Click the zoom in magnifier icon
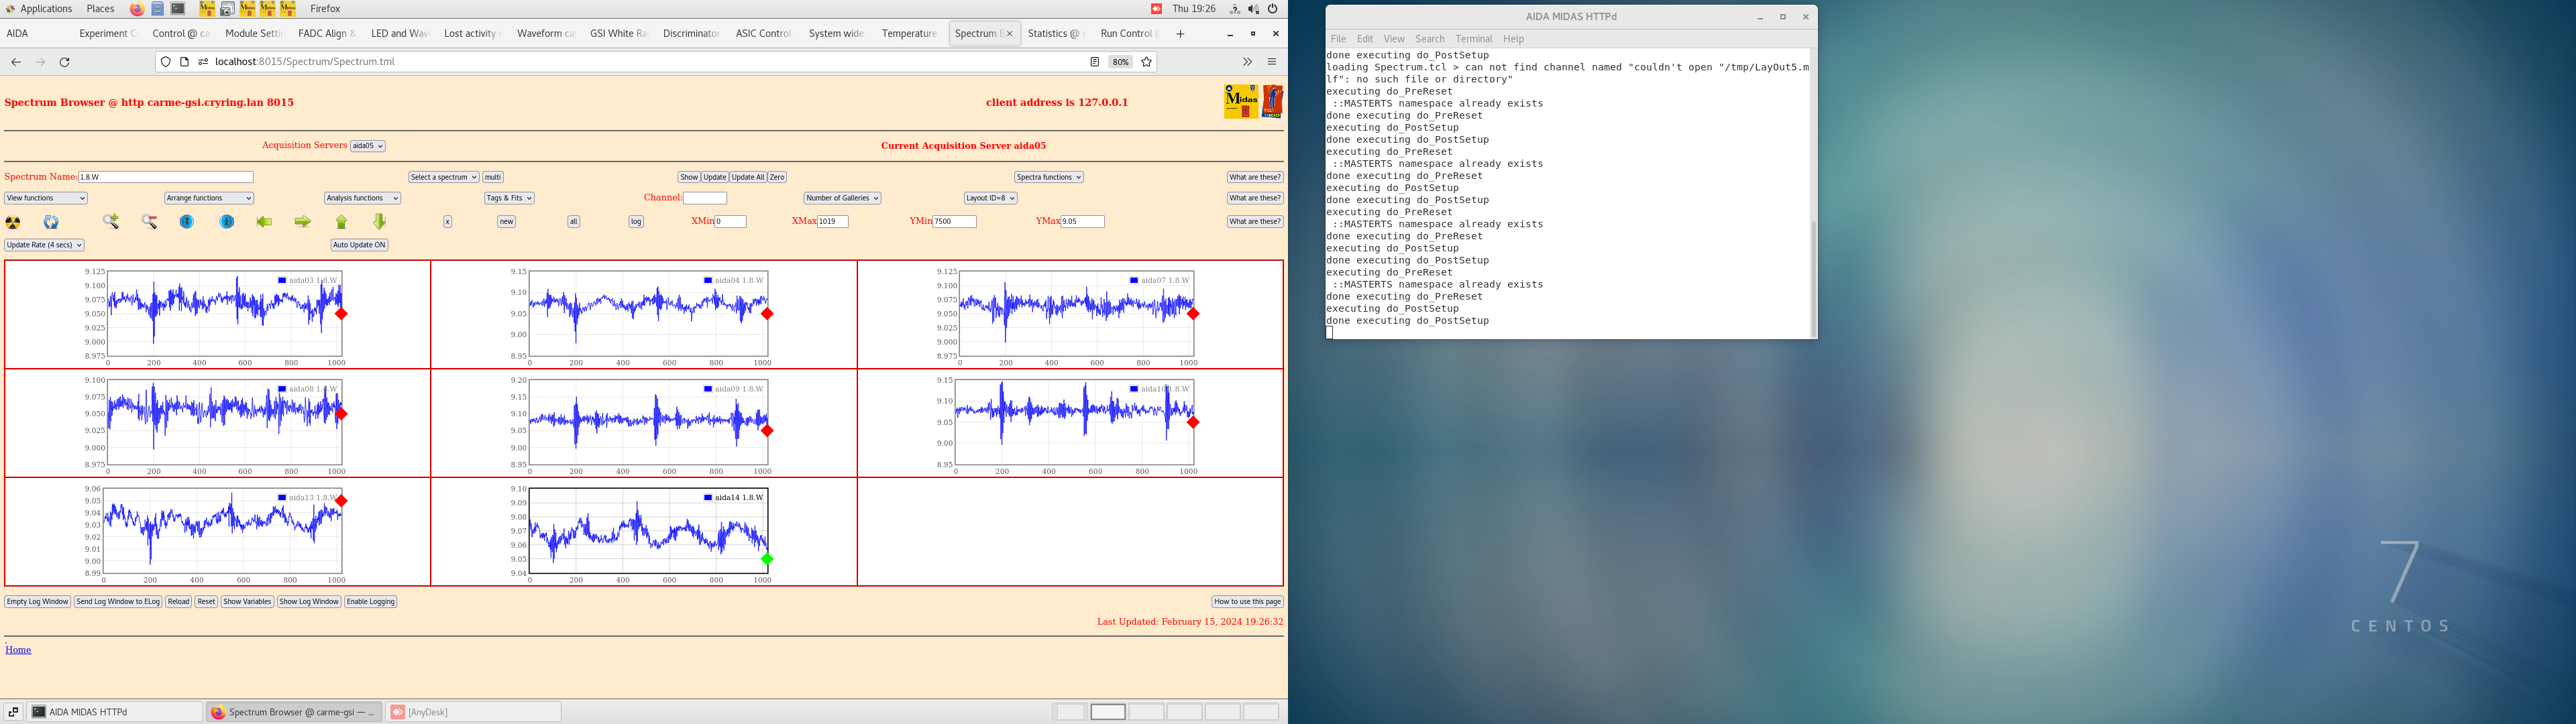The height and width of the screenshot is (724, 2576). [111, 222]
